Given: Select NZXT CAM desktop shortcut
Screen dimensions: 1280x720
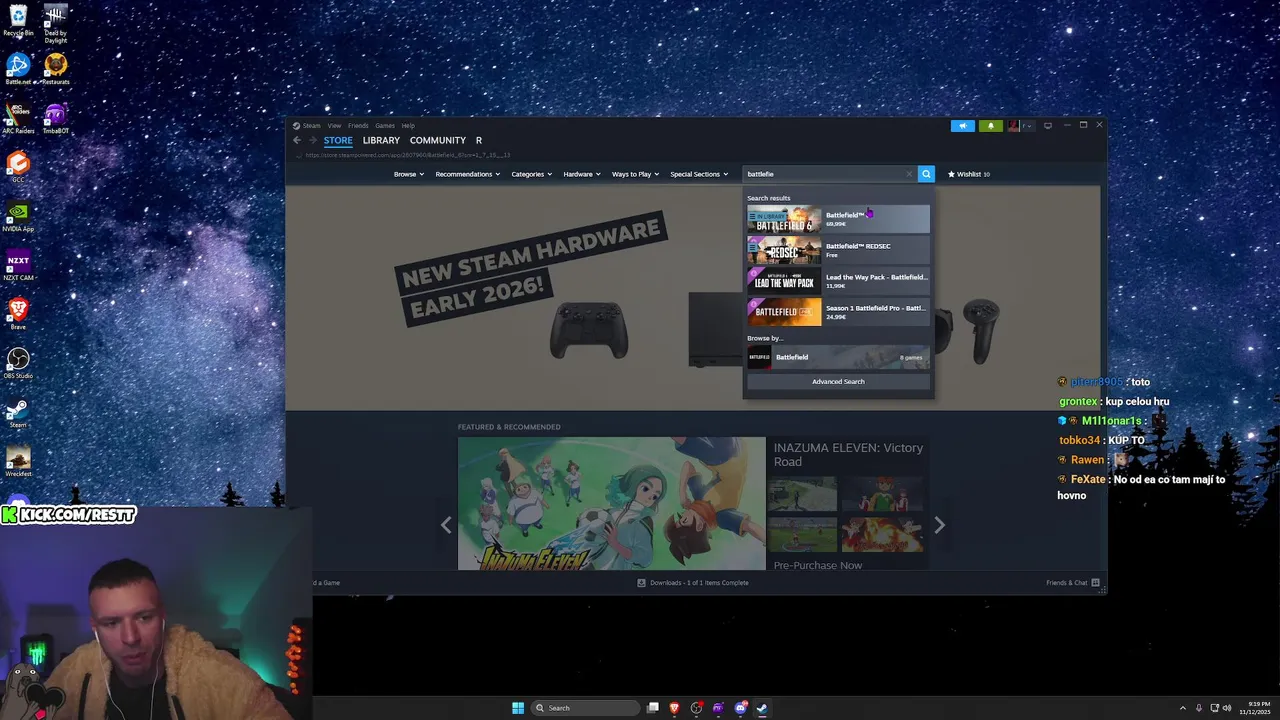Looking at the screenshot, I should click(x=18, y=264).
